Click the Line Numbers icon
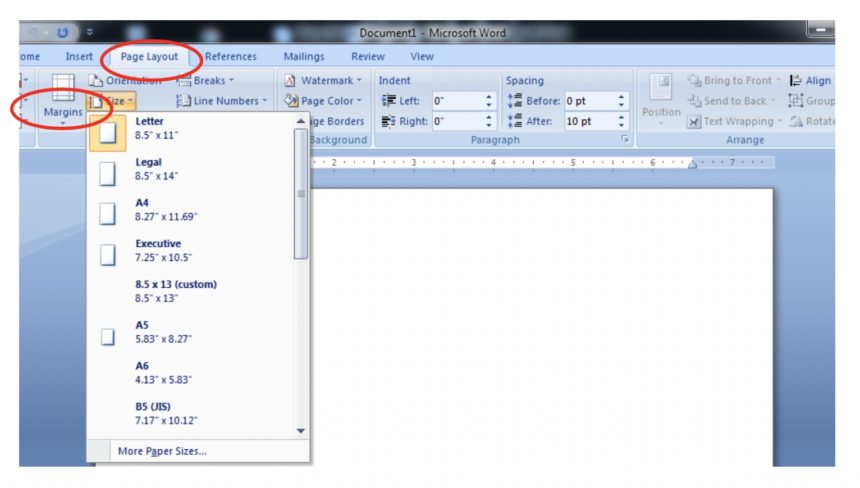Viewport: 860px width, 488px height. click(x=183, y=101)
